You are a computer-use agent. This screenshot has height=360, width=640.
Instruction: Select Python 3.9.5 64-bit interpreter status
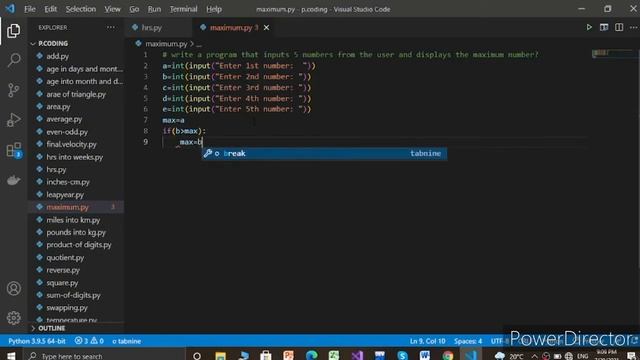click(x=37, y=341)
